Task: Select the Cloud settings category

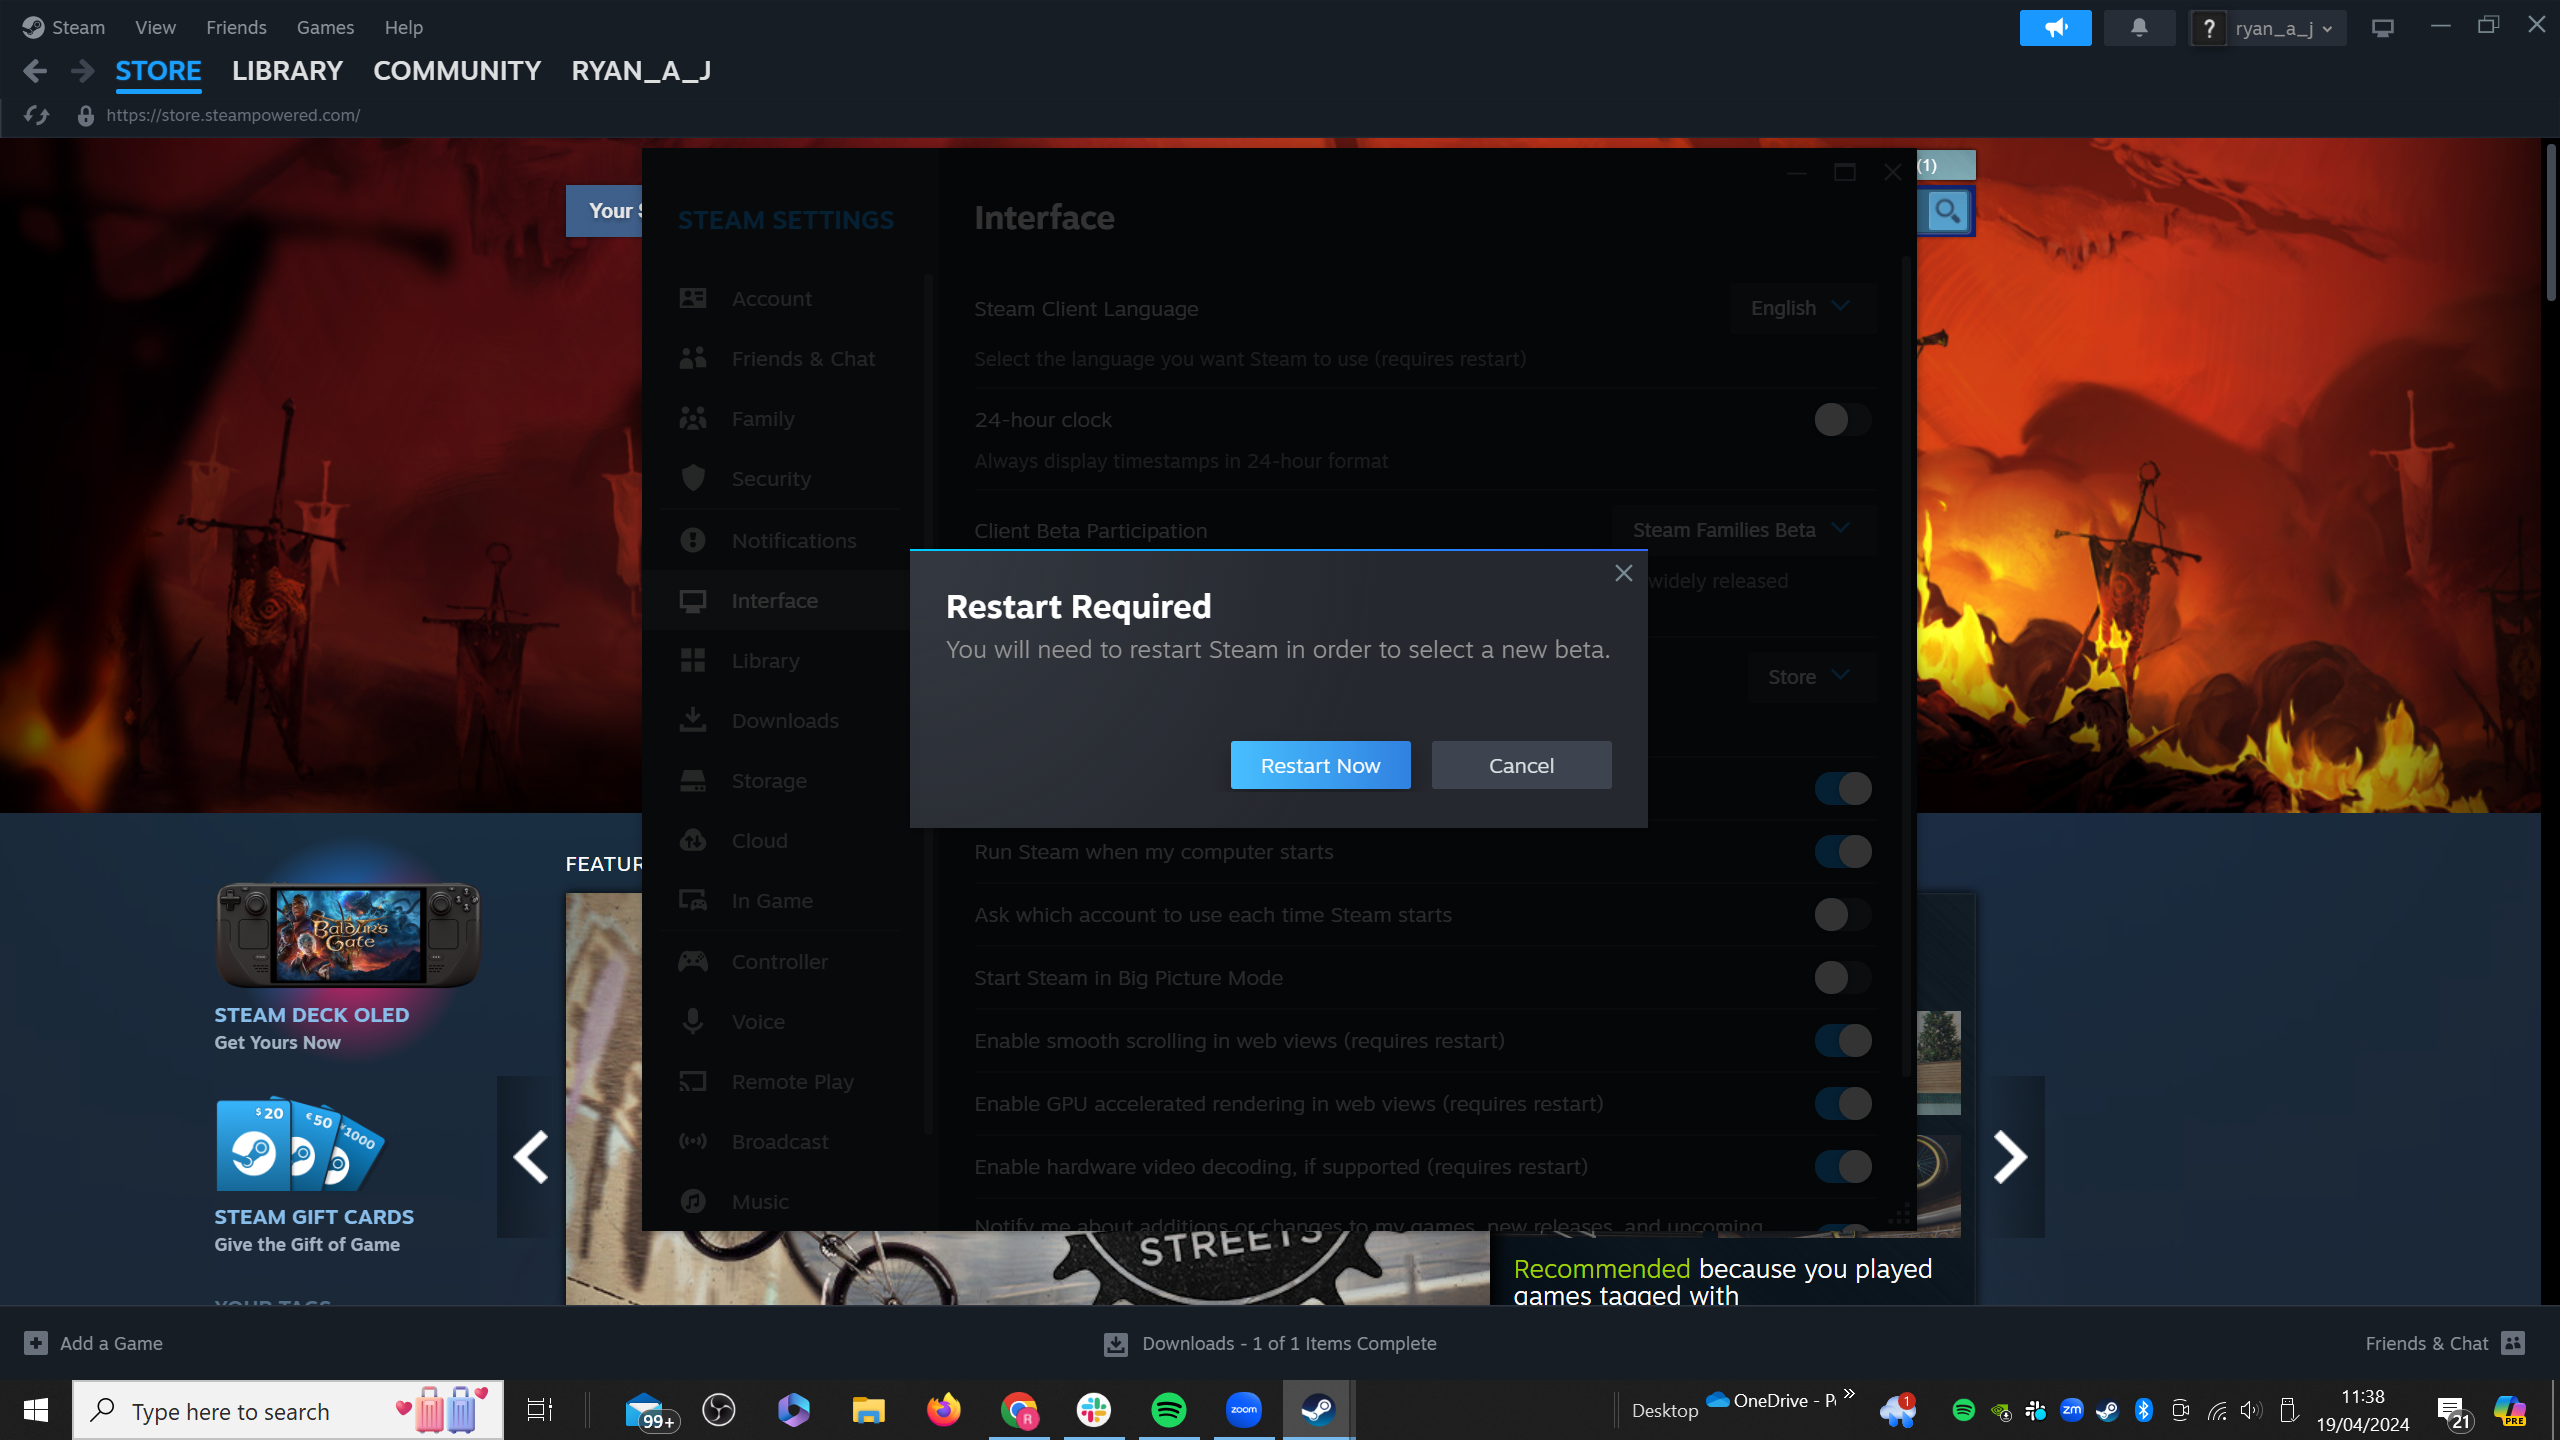Action: [780, 841]
